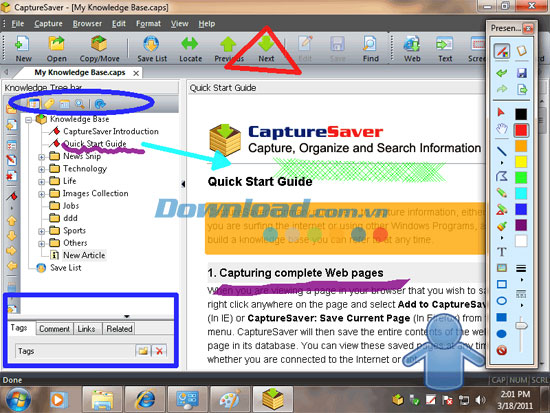The image size is (550, 413).
Task: Open the Capture menu
Action: (x=48, y=24)
